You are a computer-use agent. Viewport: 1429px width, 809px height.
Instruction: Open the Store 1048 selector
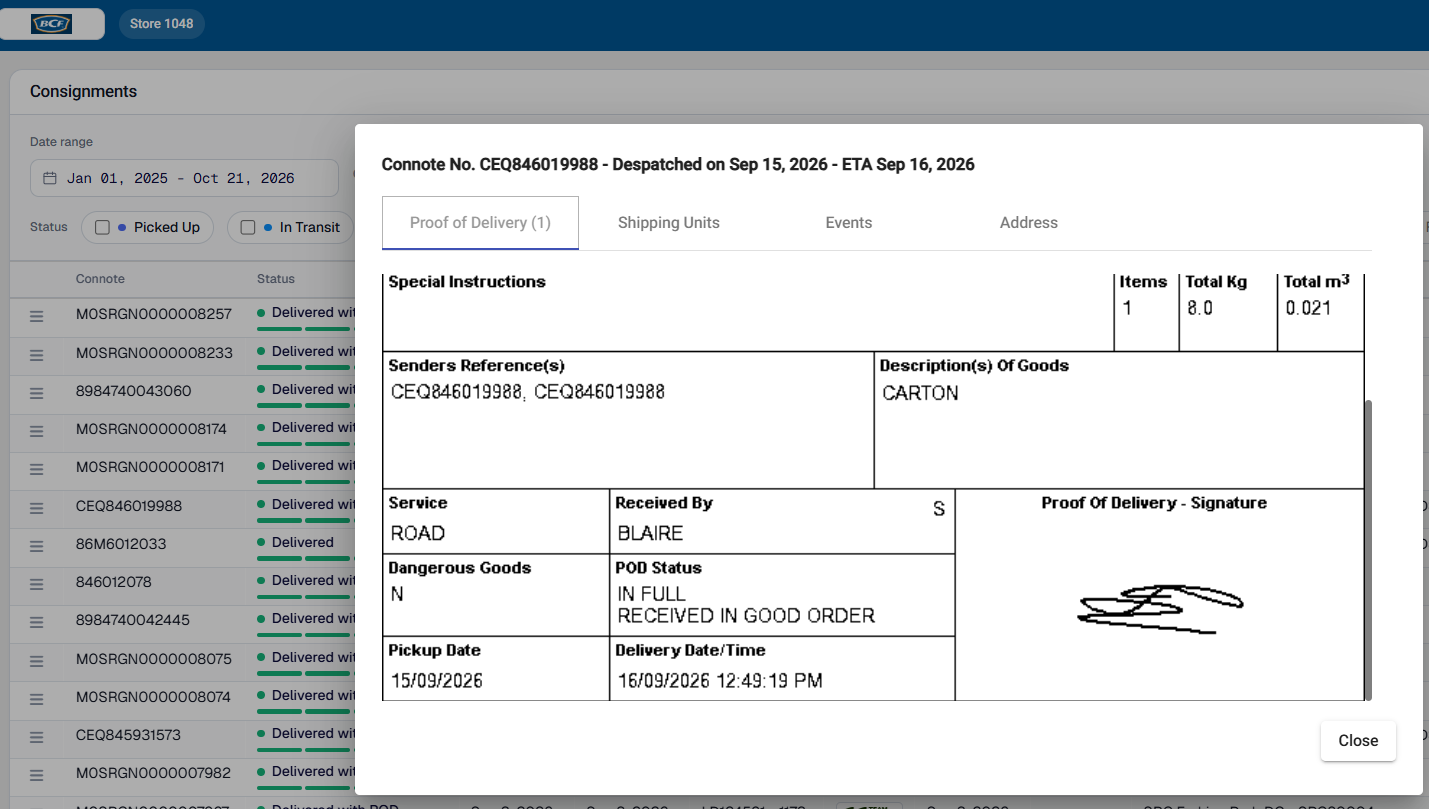[161, 24]
